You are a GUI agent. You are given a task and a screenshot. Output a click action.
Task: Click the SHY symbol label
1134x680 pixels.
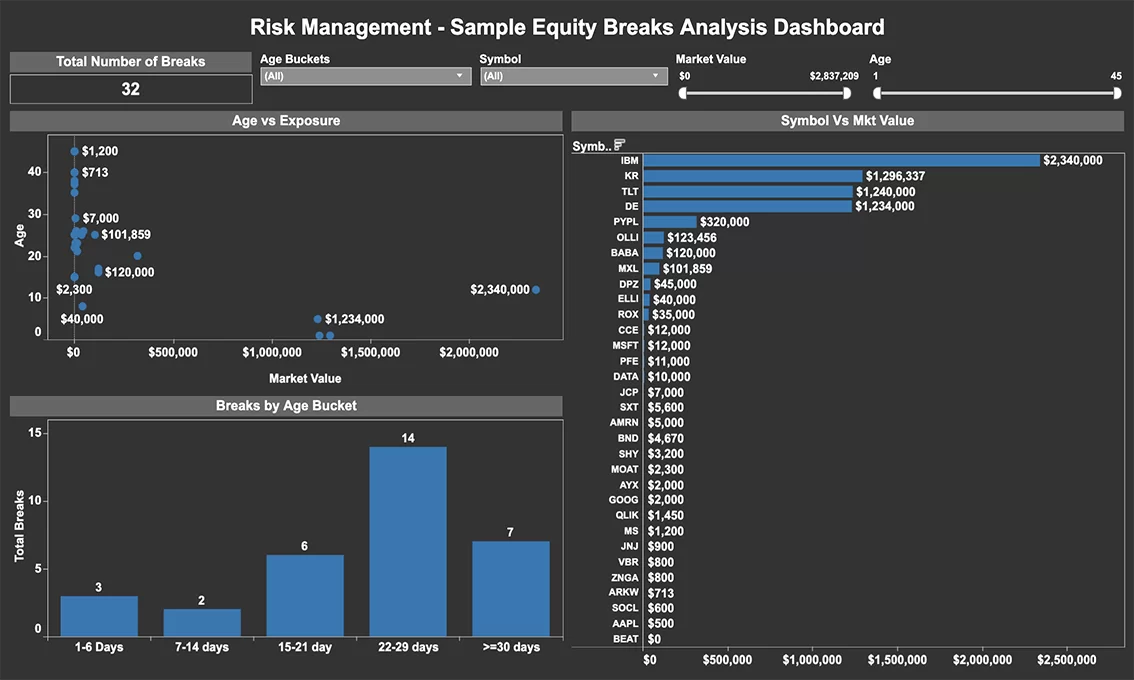pos(628,454)
